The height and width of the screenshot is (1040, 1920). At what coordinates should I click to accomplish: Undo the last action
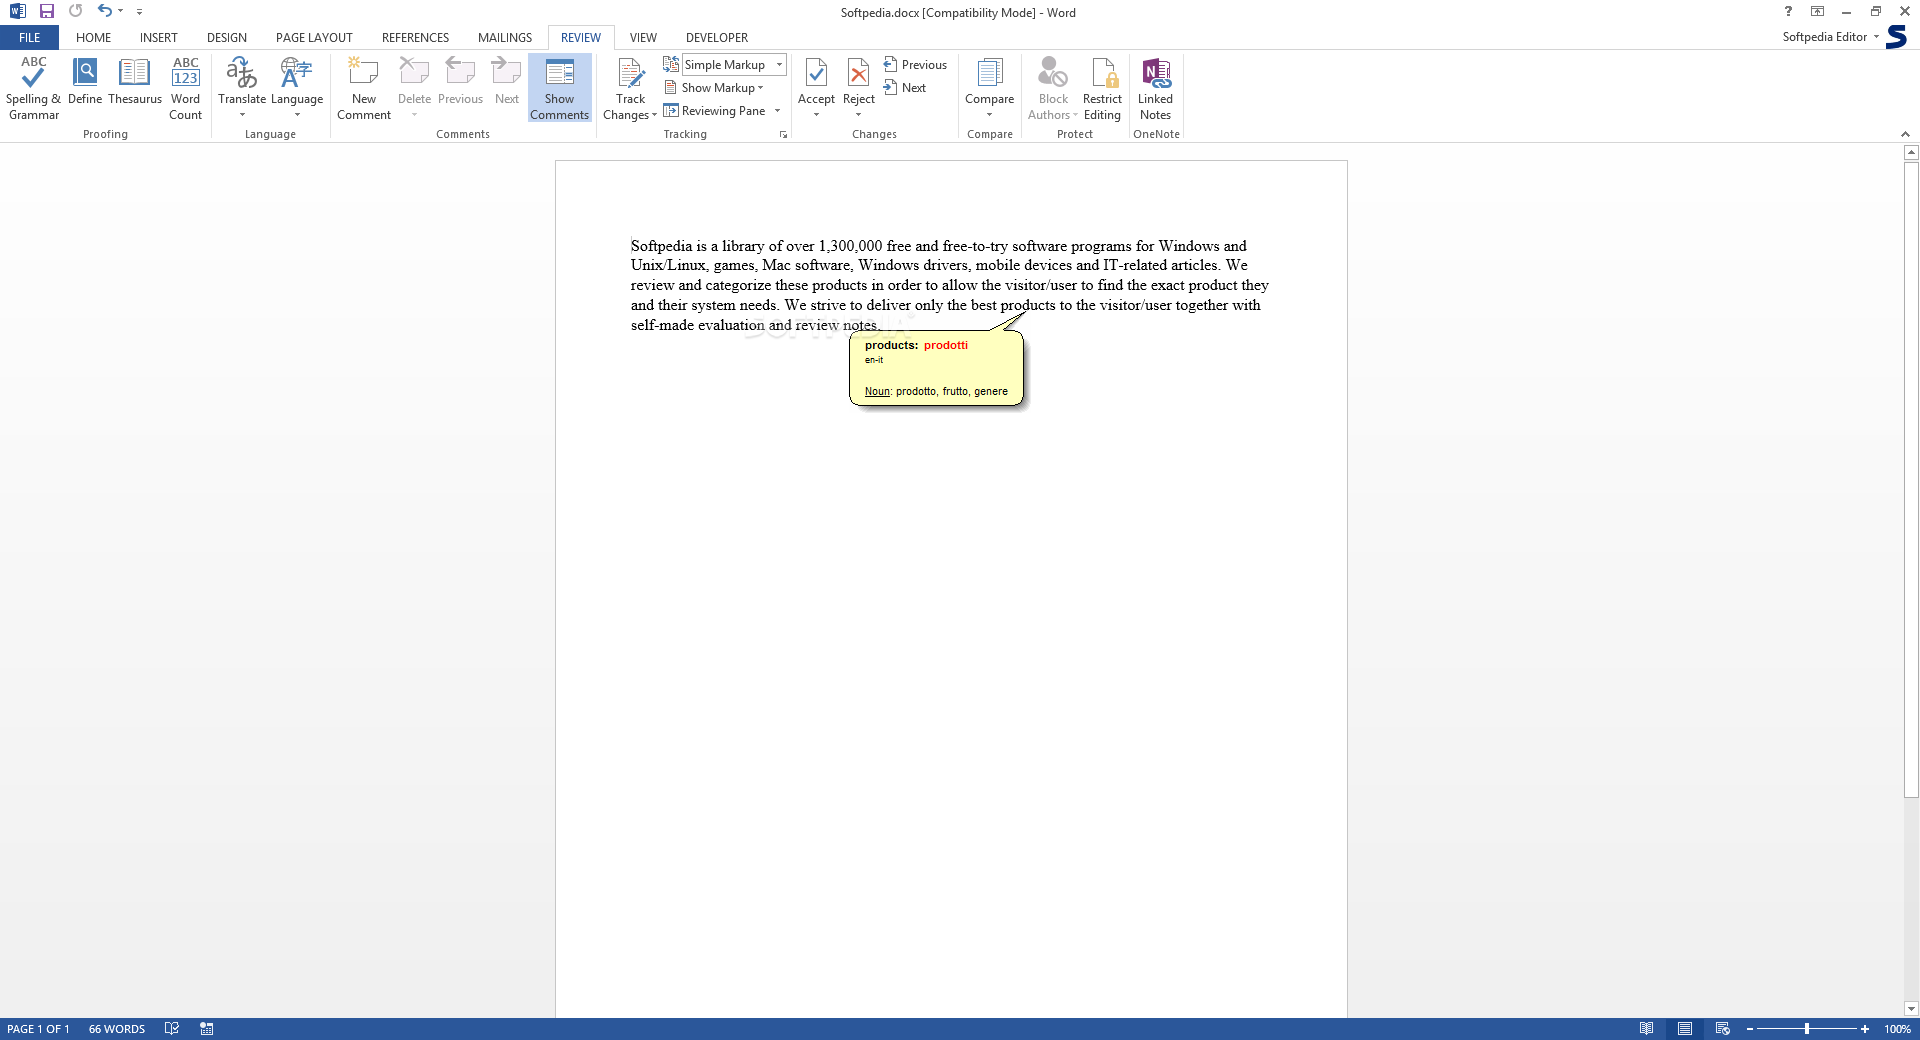104,11
